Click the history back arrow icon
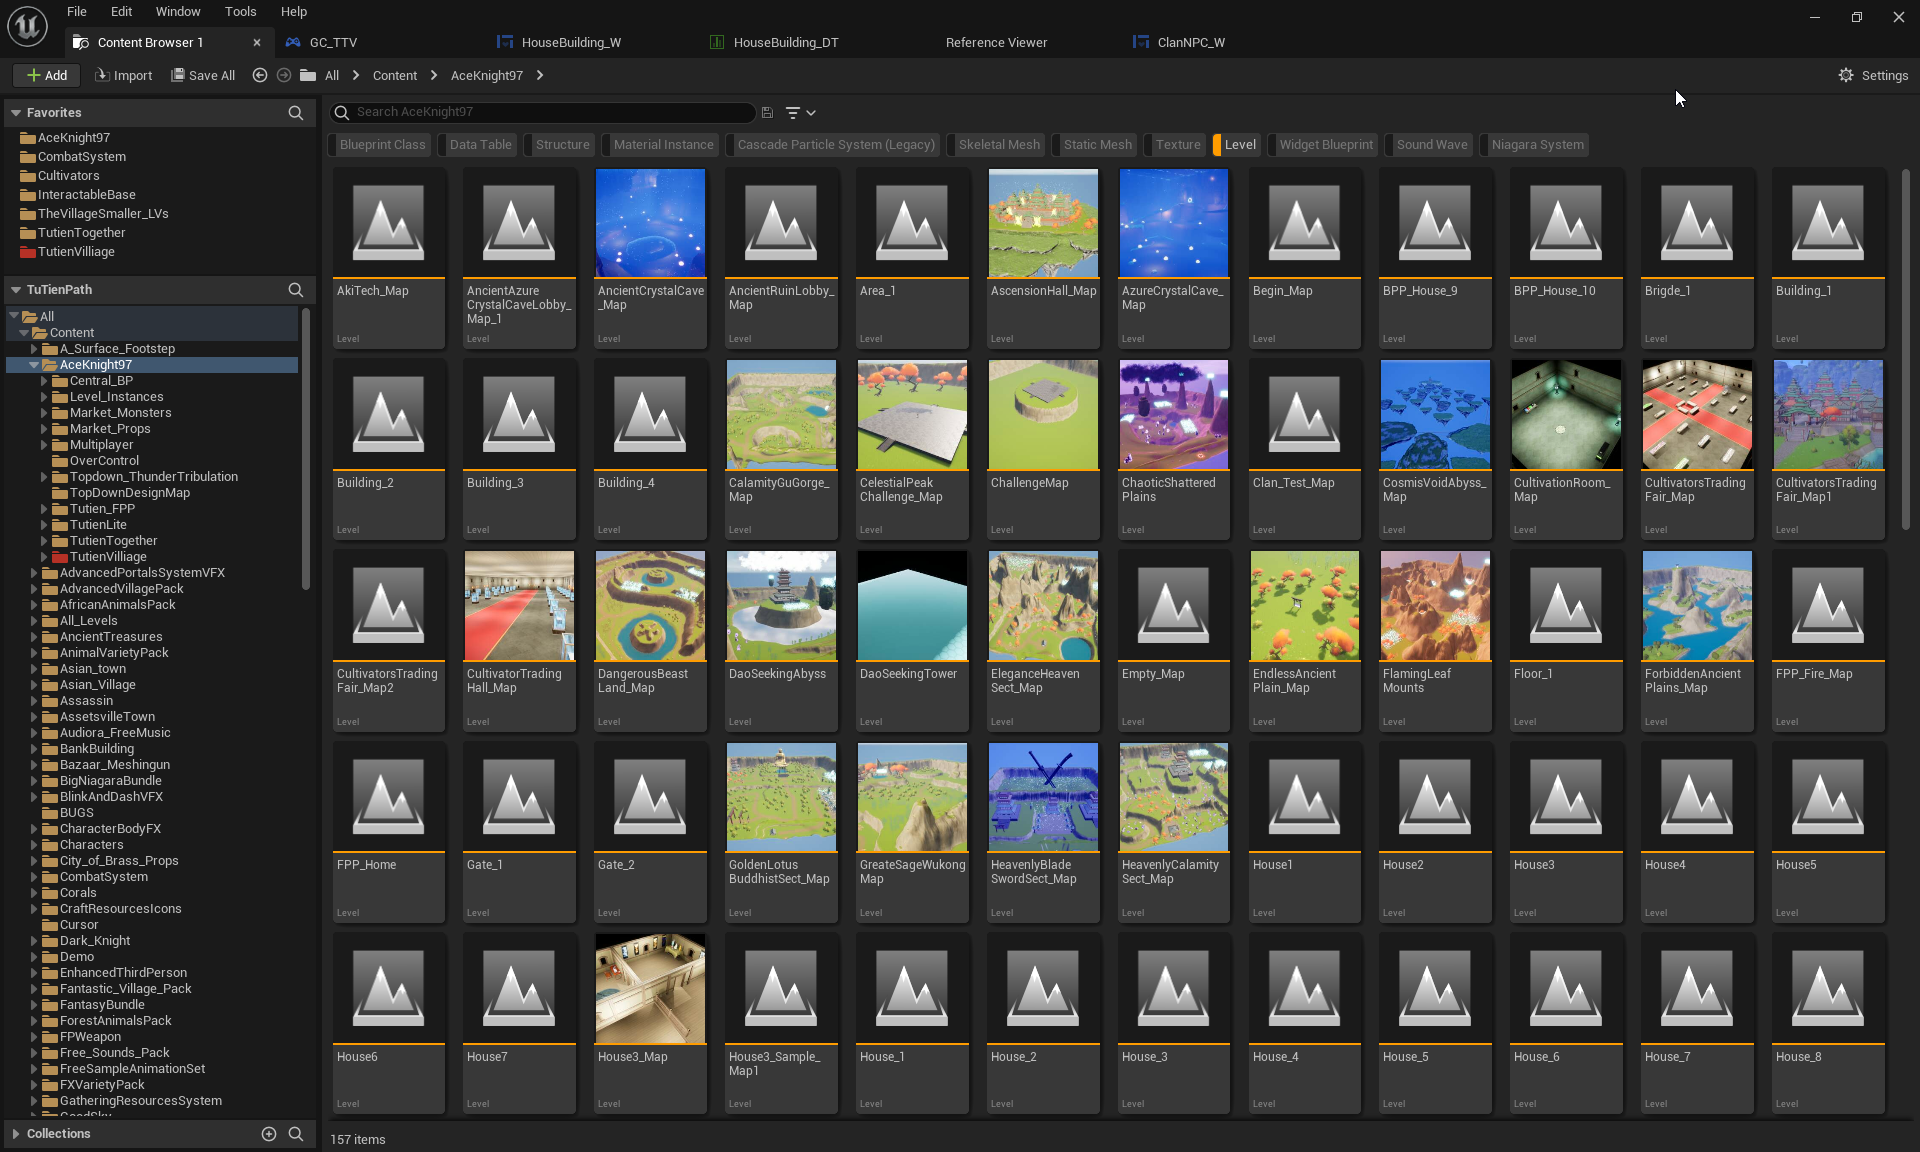Viewport: 1920px width, 1152px height. click(x=260, y=75)
